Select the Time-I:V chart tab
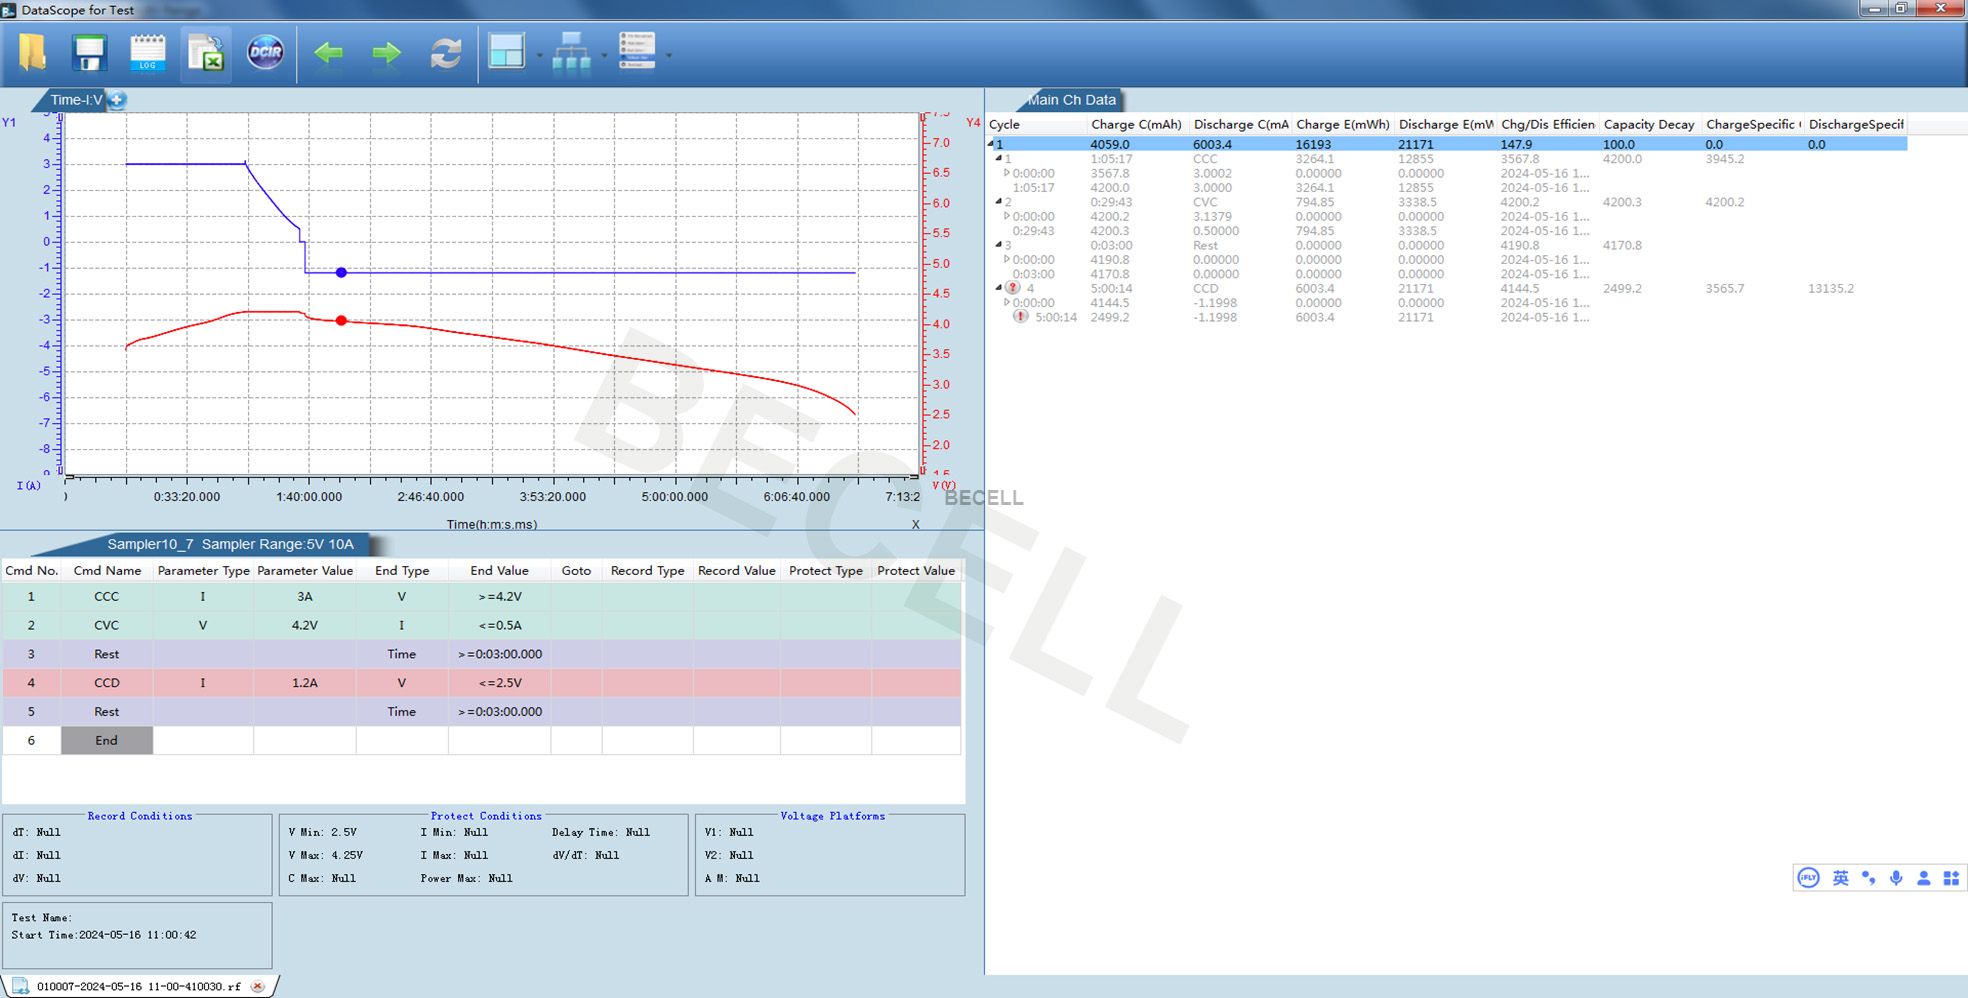 click(76, 99)
